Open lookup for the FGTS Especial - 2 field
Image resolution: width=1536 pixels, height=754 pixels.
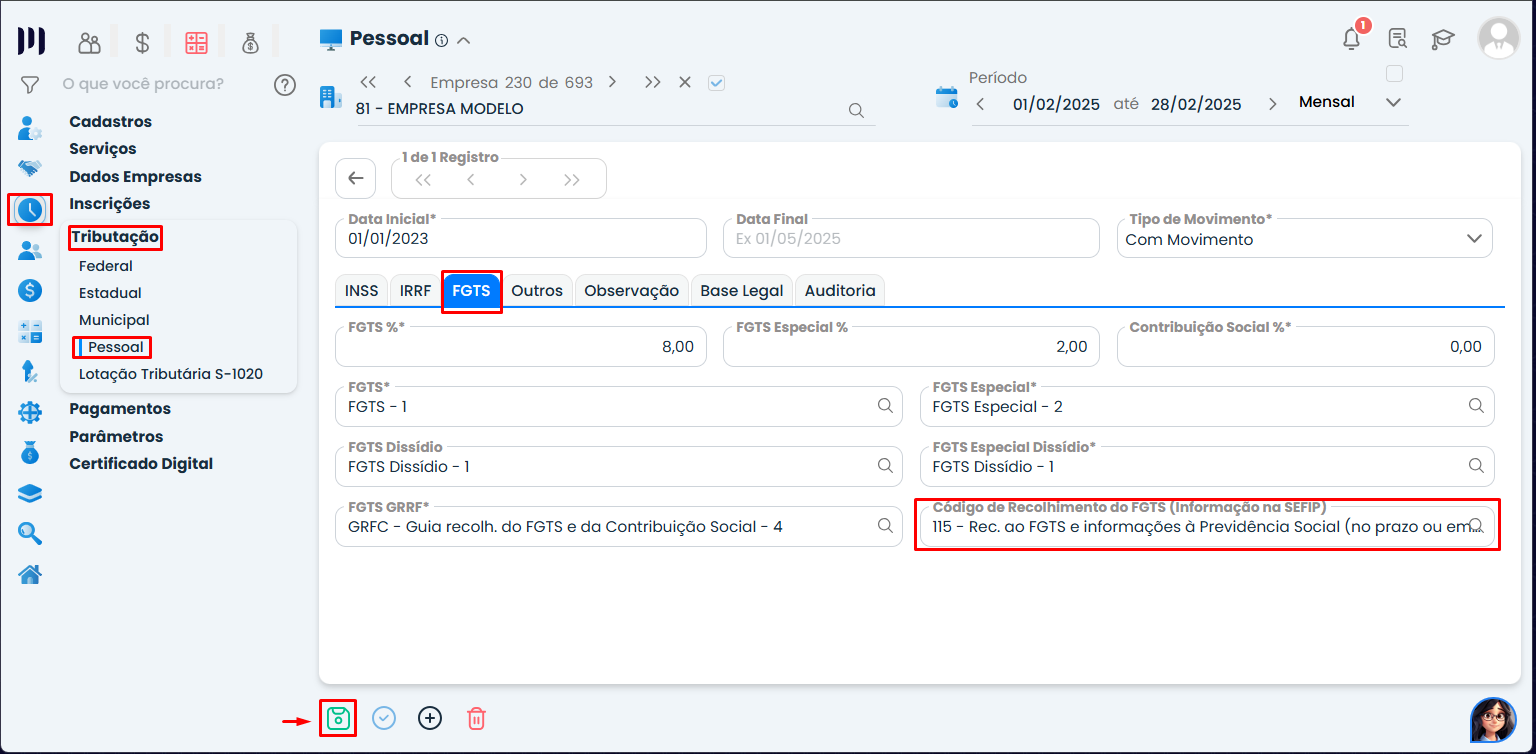pyautogui.click(x=1476, y=406)
